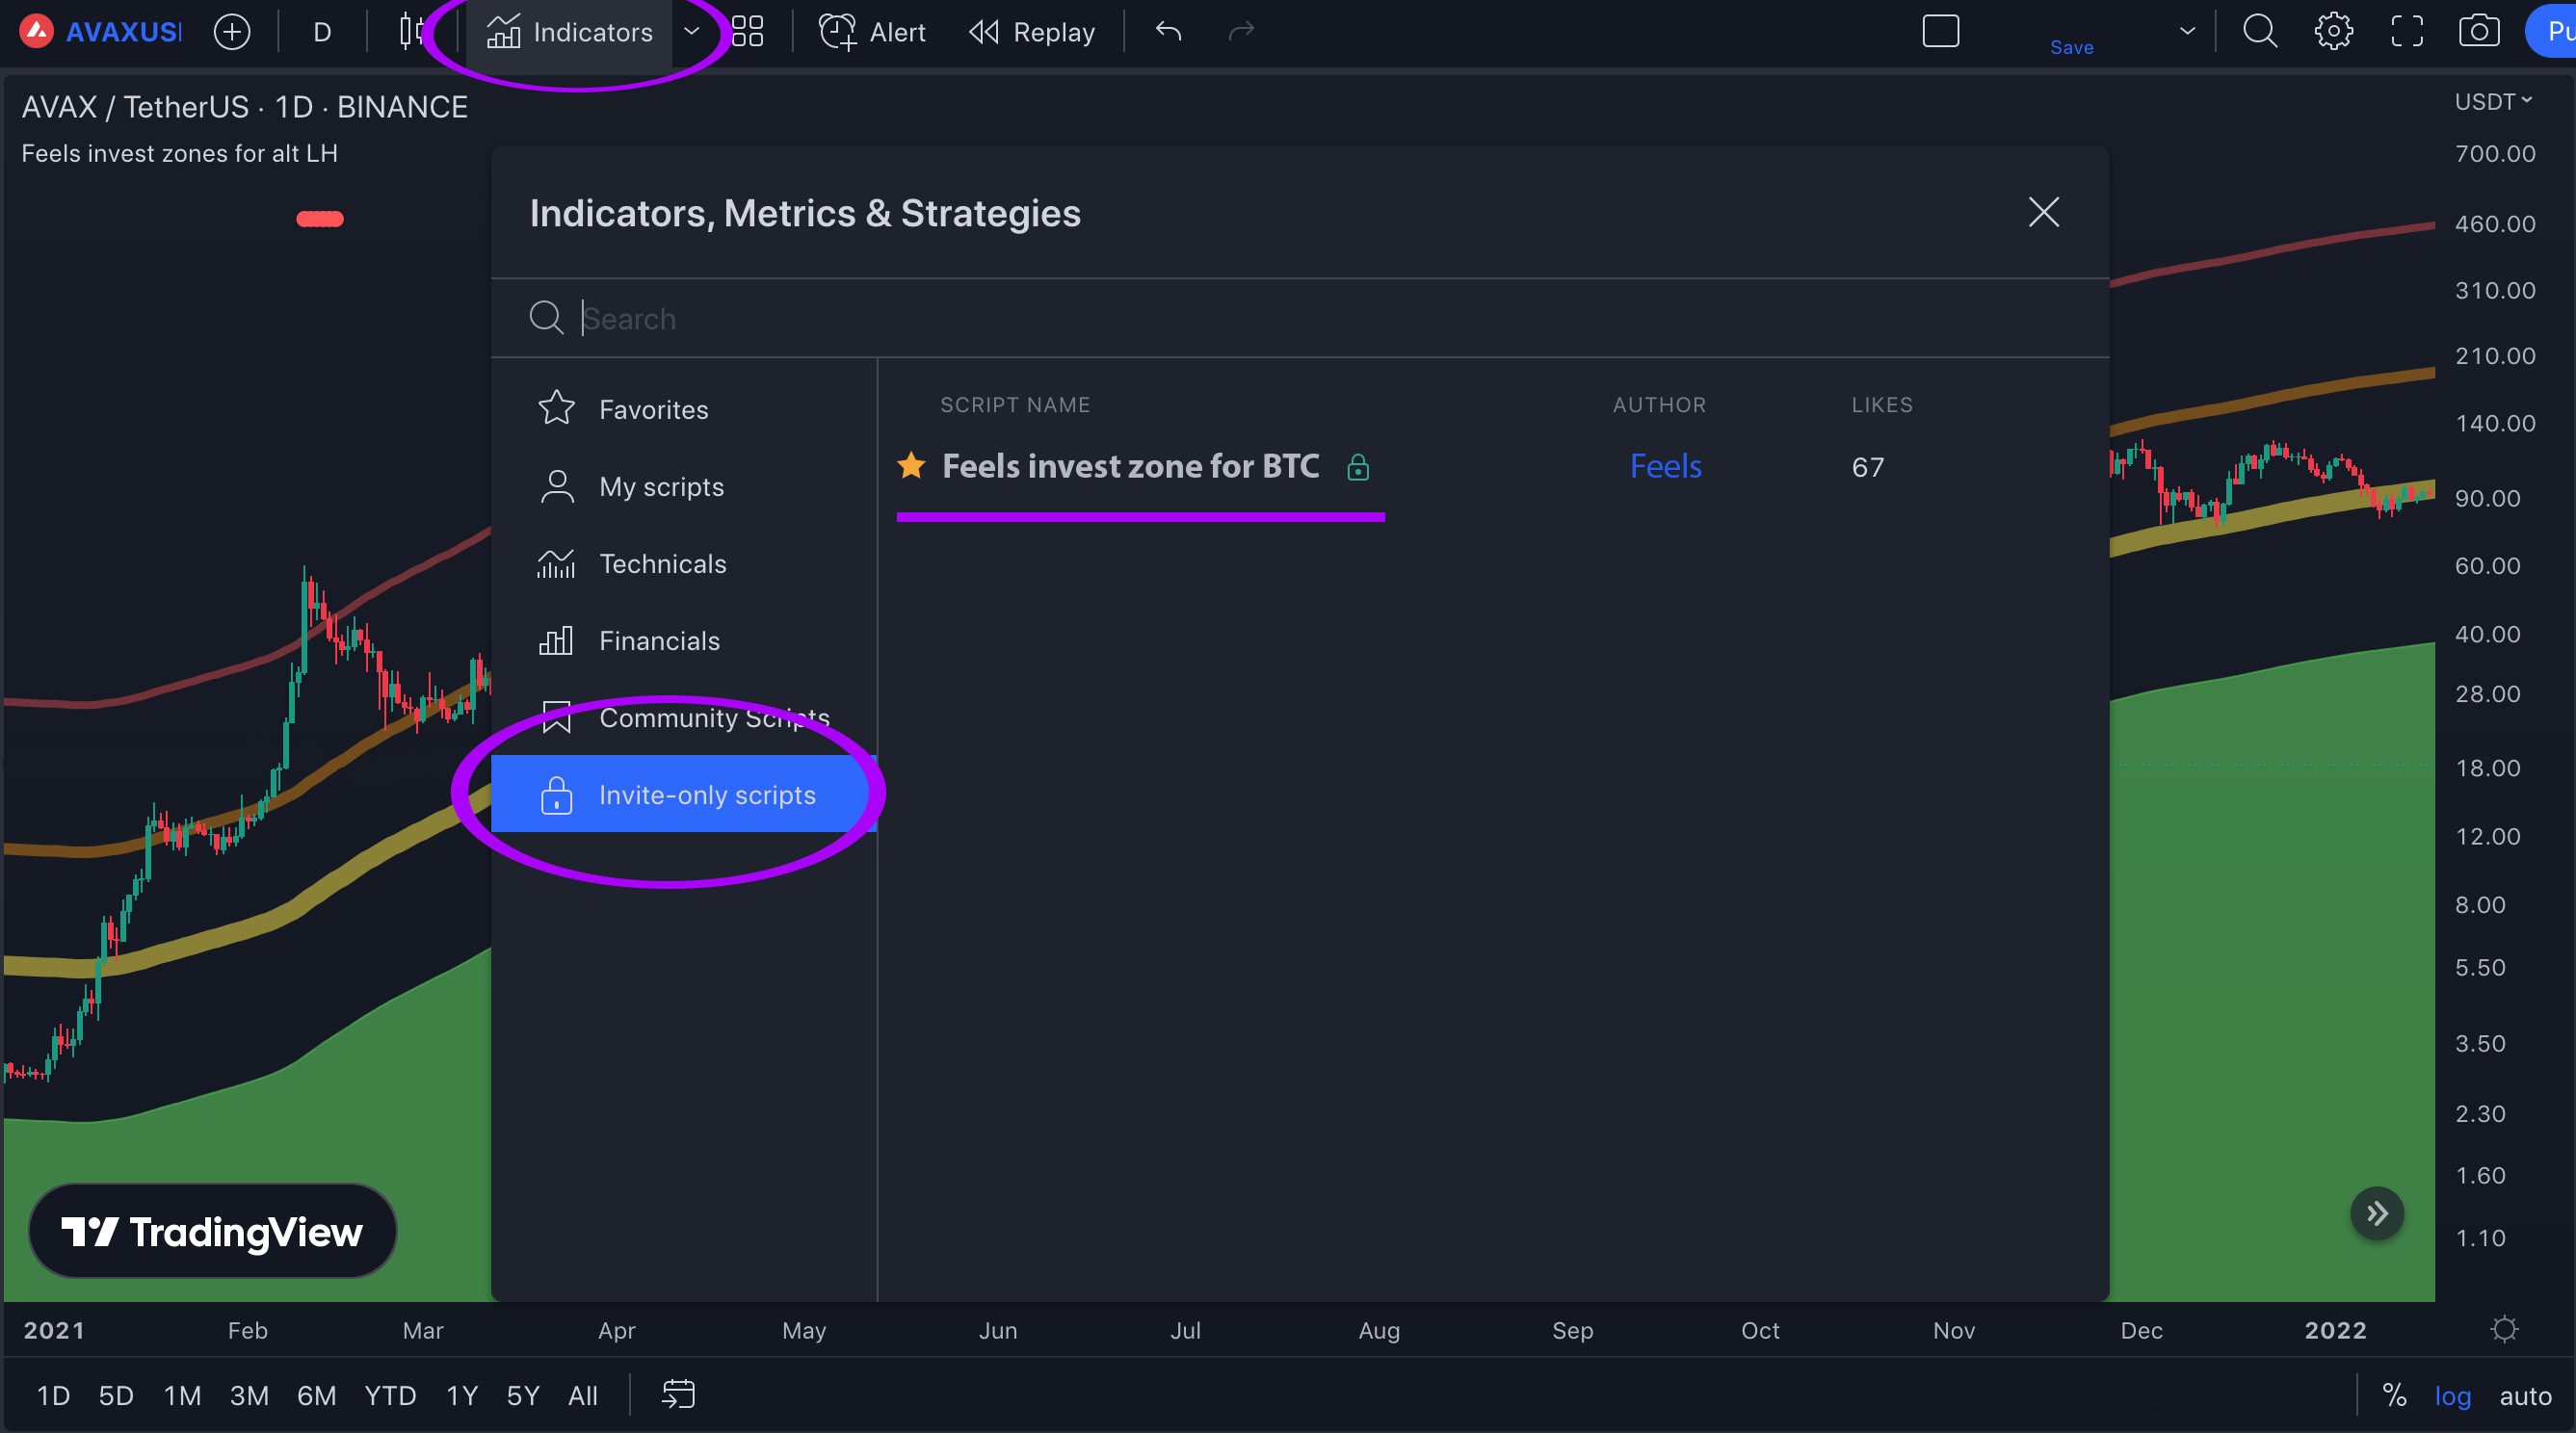2576x1433 pixels.
Task: Create an Alert from the toolbar
Action: point(872,32)
